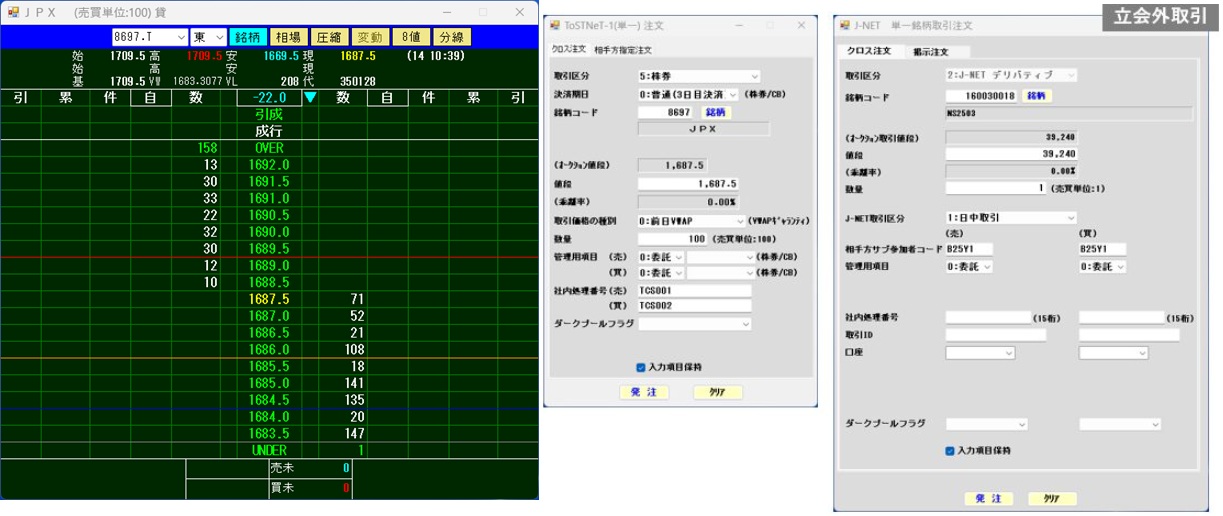Open the 8697.T symbol combo box in JPX window
The height and width of the screenshot is (516, 1223).
(149, 37)
